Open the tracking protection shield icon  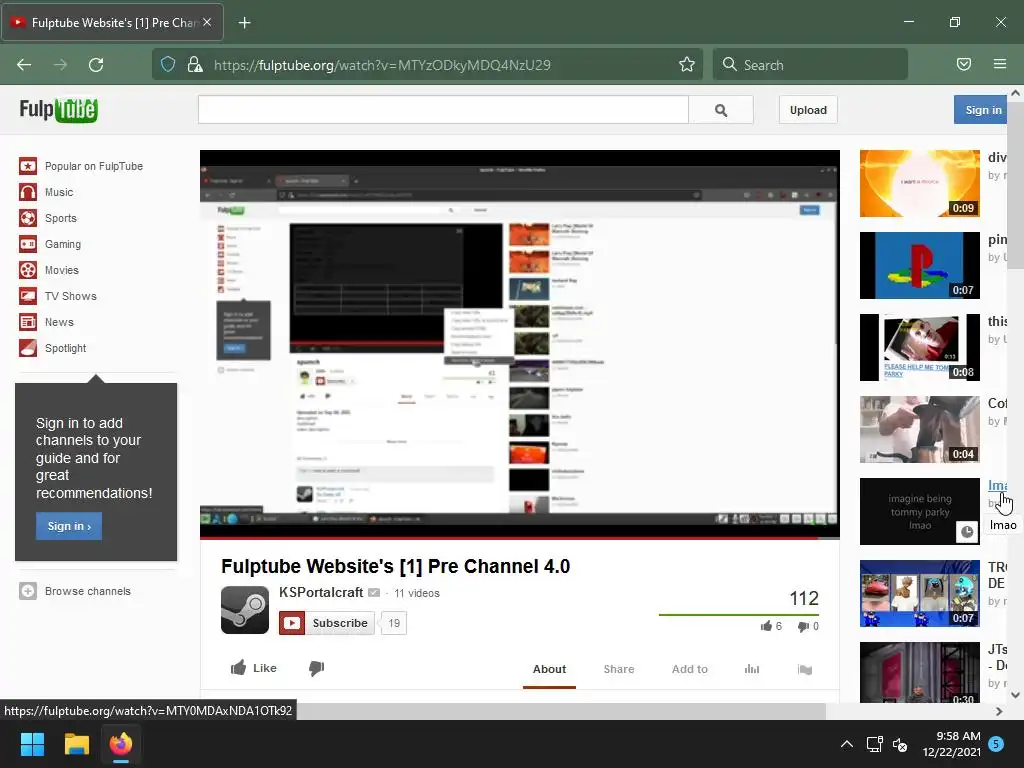(168, 64)
